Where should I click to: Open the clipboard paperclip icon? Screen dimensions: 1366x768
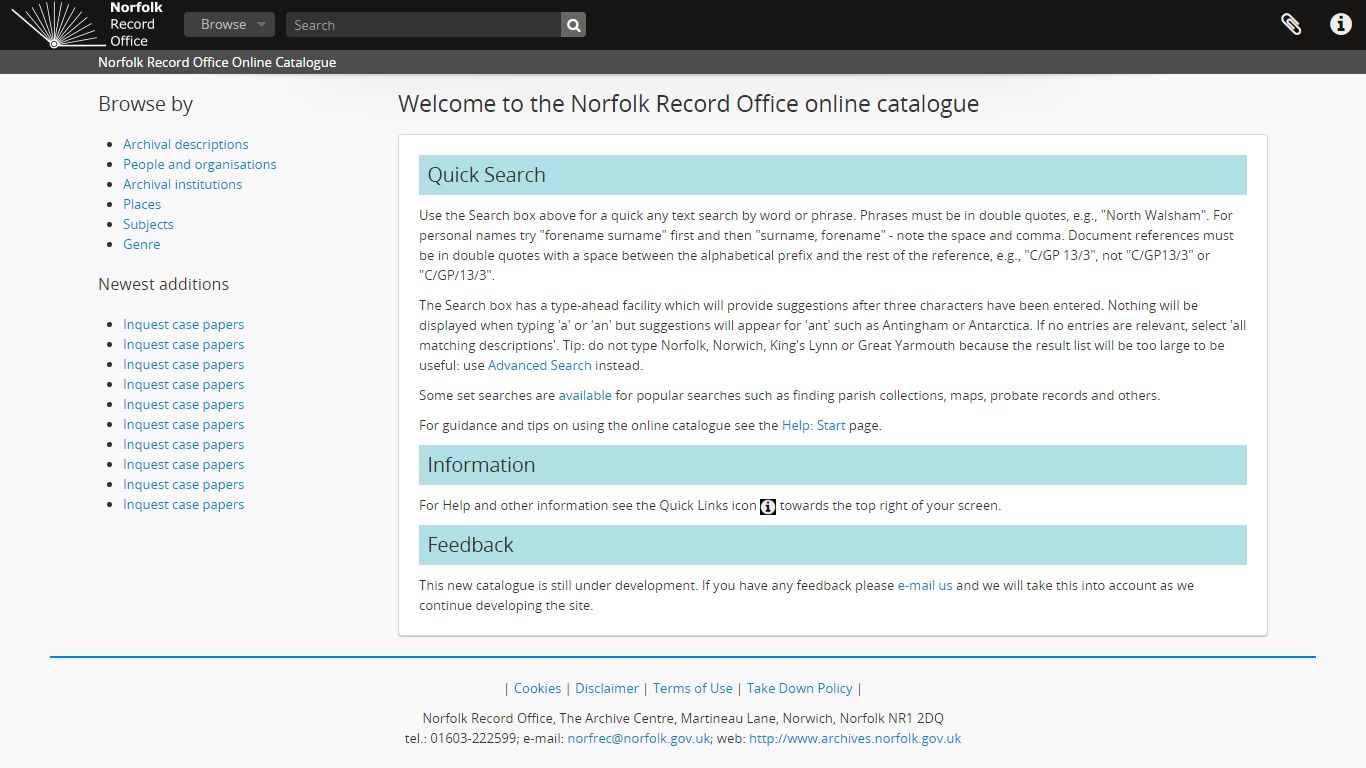(1291, 25)
